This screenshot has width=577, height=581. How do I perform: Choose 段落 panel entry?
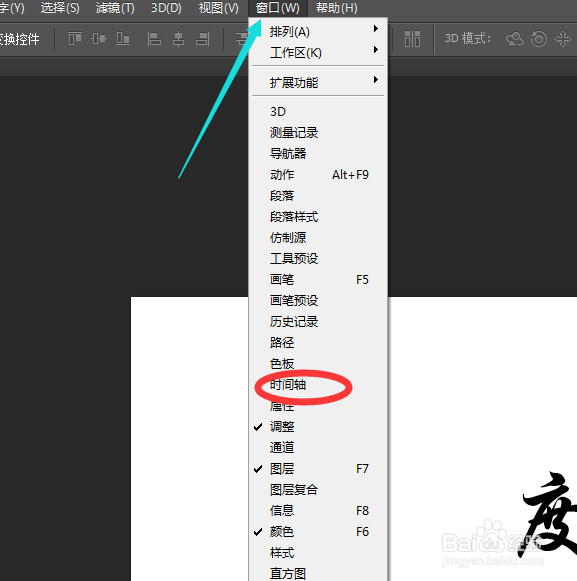point(318,195)
